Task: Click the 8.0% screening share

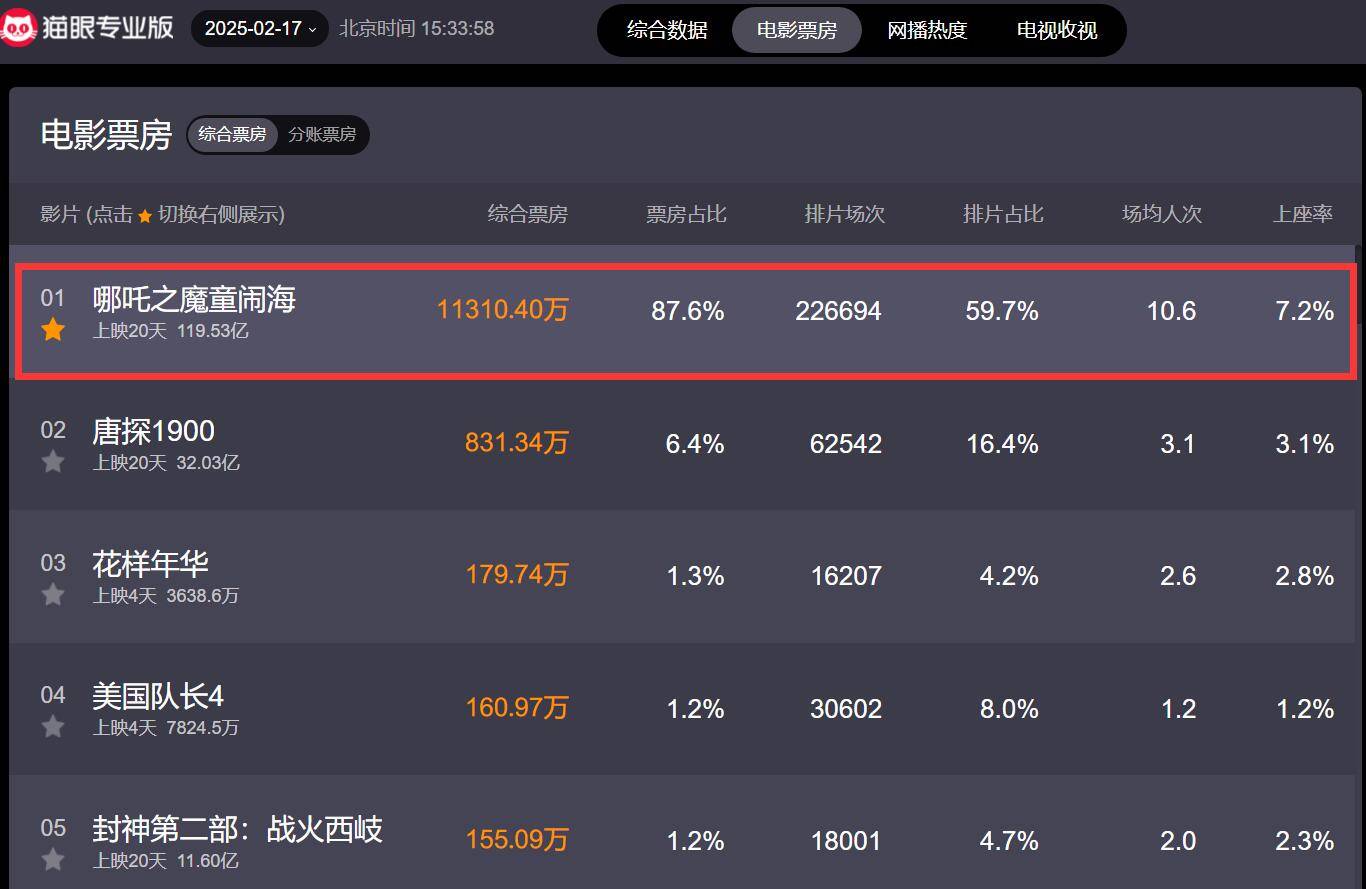Action: click(x=1009, y=709)
